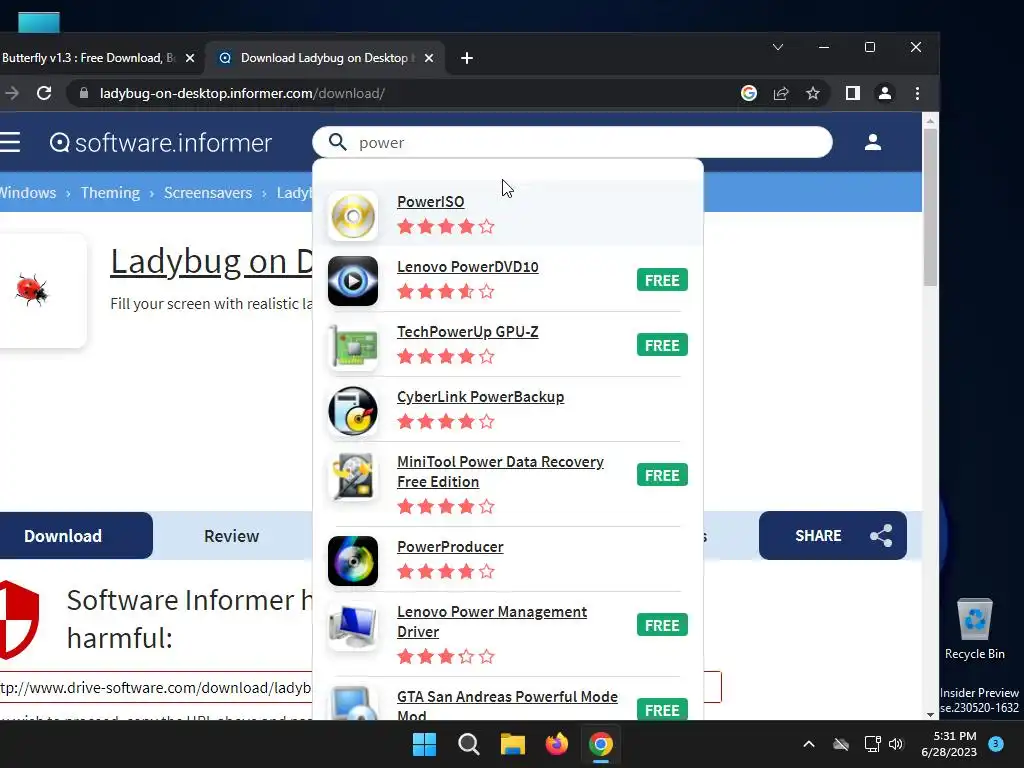Open Chrome three-dot menu
1024x768 pixels.
[x=917, y=93]
